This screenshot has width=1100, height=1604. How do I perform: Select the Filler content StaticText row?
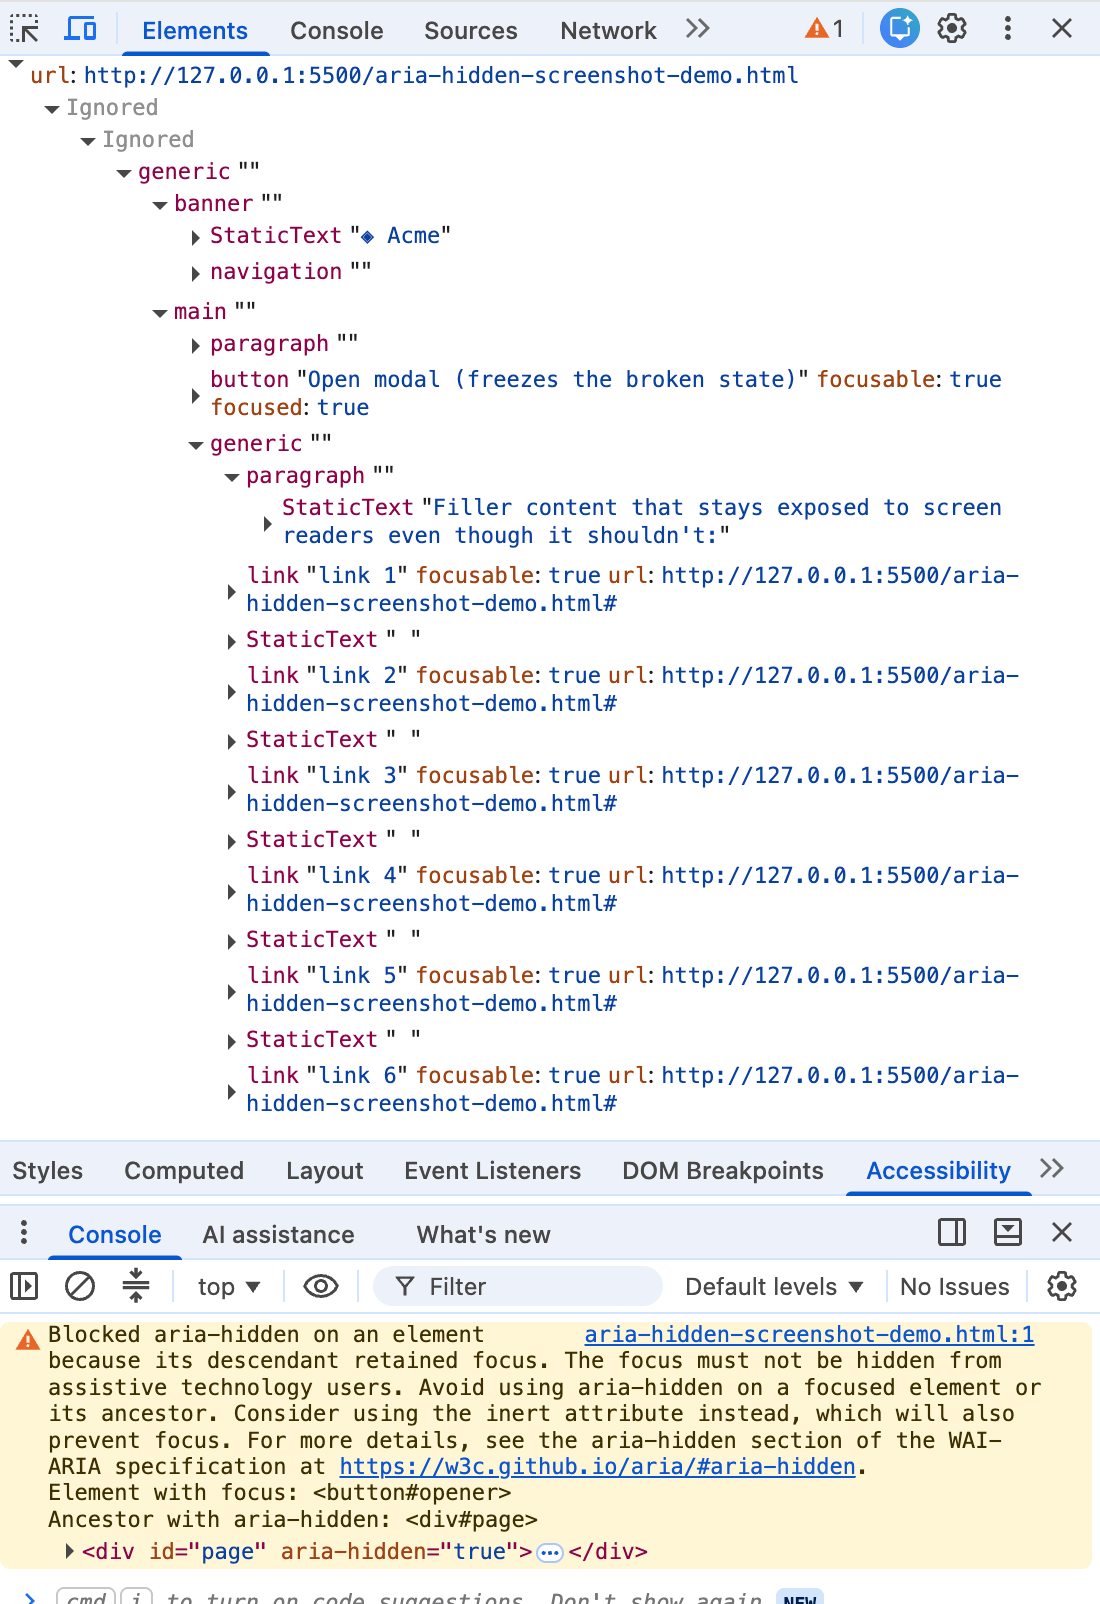tap(641, 521)
